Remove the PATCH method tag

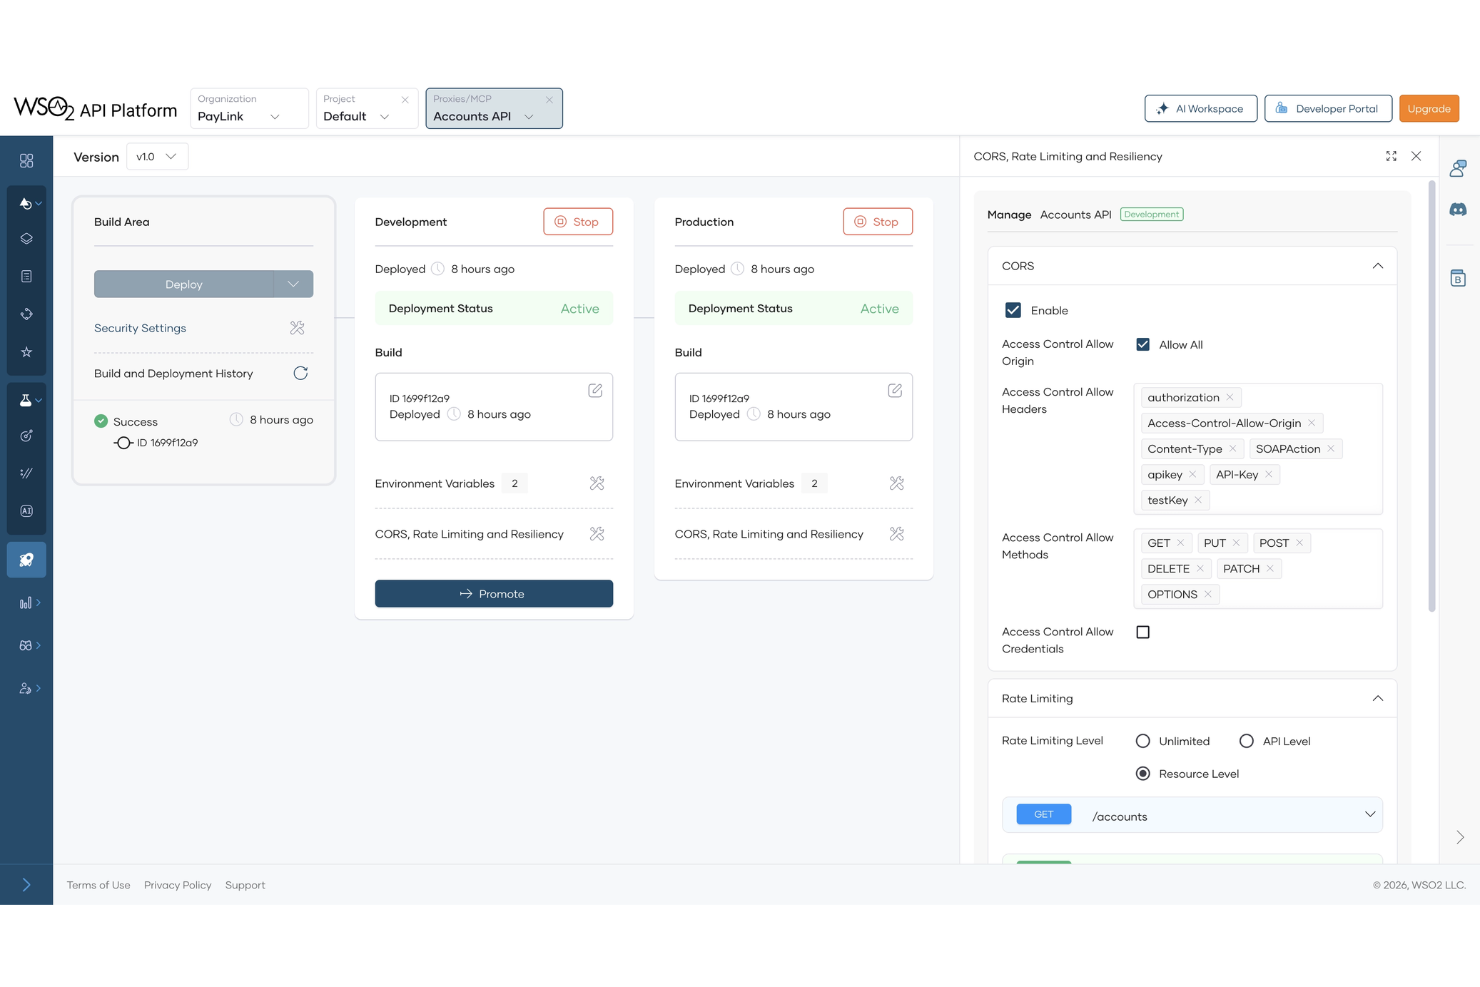click(1270, 569)
